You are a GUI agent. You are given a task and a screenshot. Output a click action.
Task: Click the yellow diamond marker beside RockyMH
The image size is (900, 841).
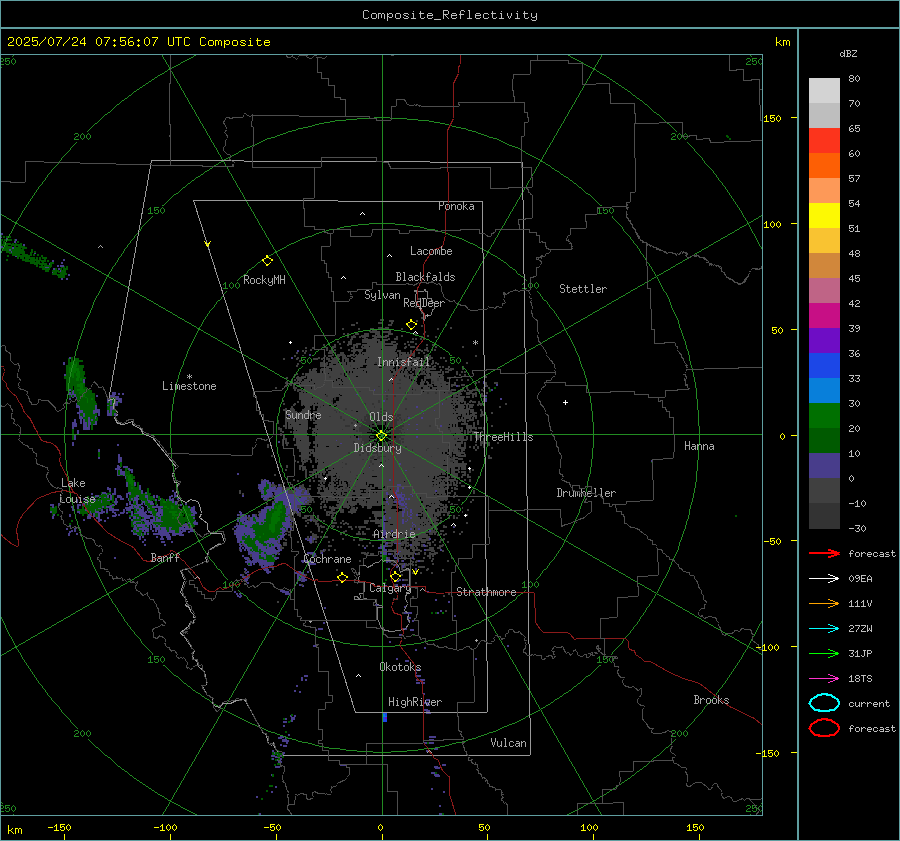click(x=267, y=261)
